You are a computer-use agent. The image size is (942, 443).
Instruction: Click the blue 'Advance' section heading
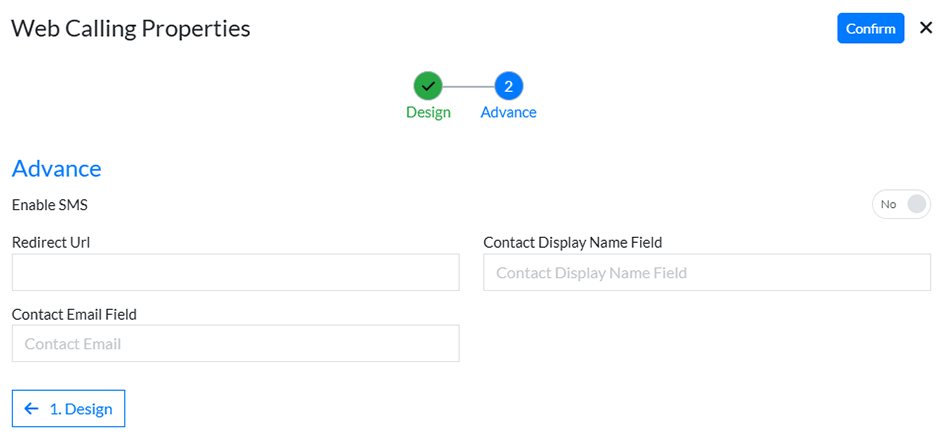click(x=56, y=168)
